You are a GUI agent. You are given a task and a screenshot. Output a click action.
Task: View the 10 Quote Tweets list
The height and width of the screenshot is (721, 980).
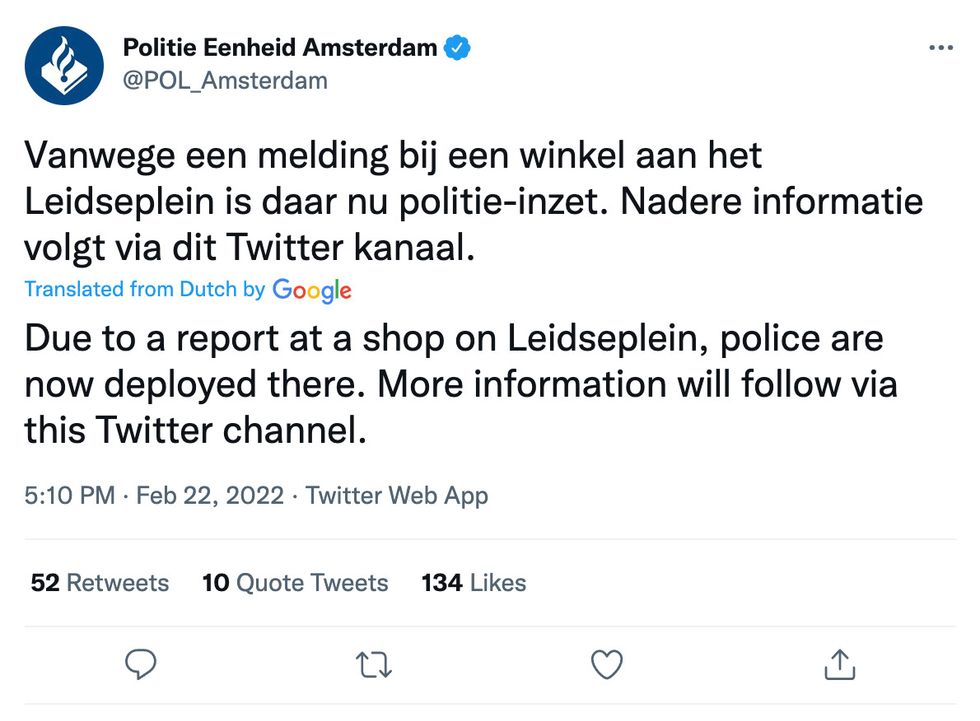[x=295, y=583]
